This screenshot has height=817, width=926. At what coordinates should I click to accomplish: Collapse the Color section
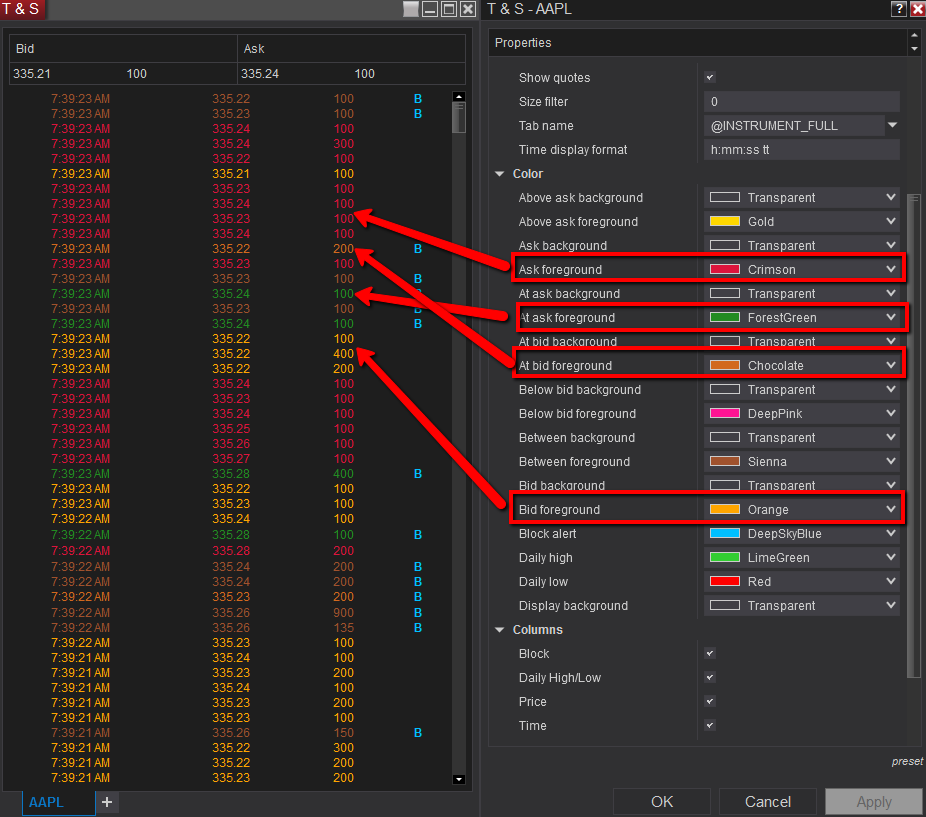coord(500,174)
